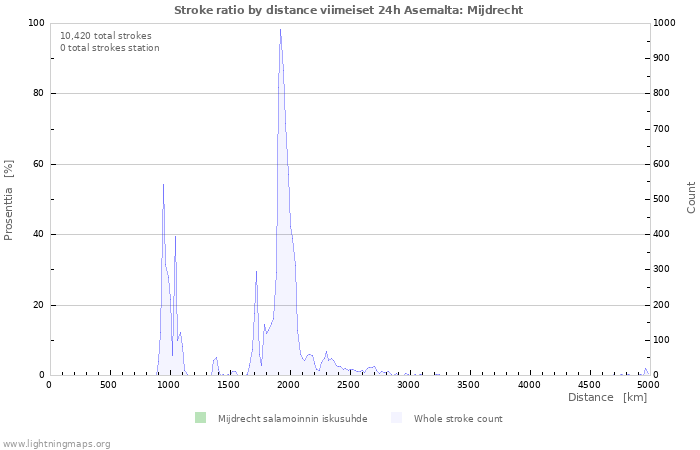
Task: Select the '0 total strokes station' text
Action: point(110,47)
